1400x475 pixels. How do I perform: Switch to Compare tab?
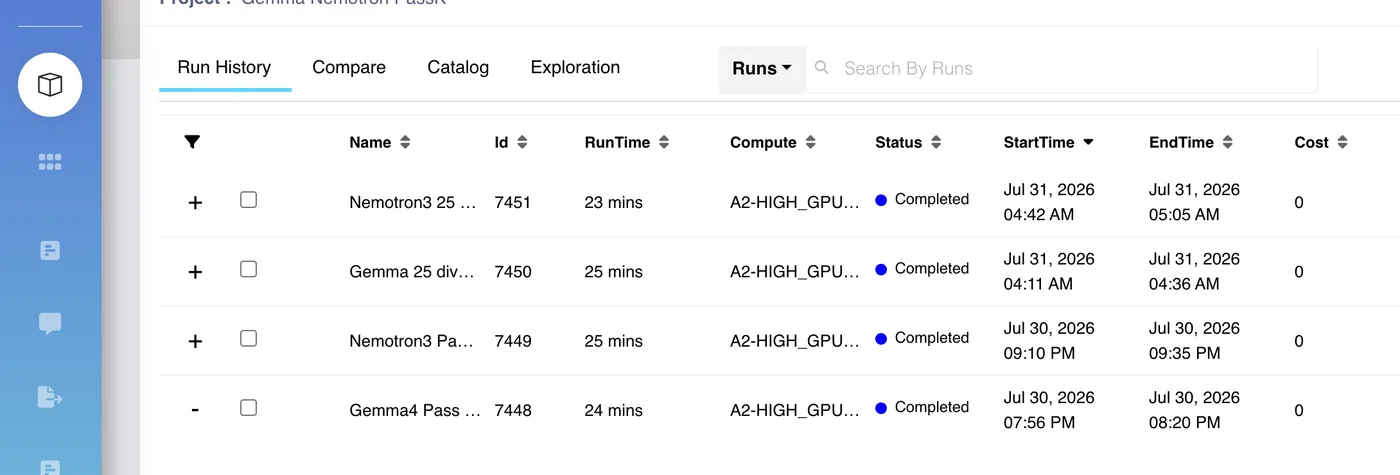coord(349,67)
